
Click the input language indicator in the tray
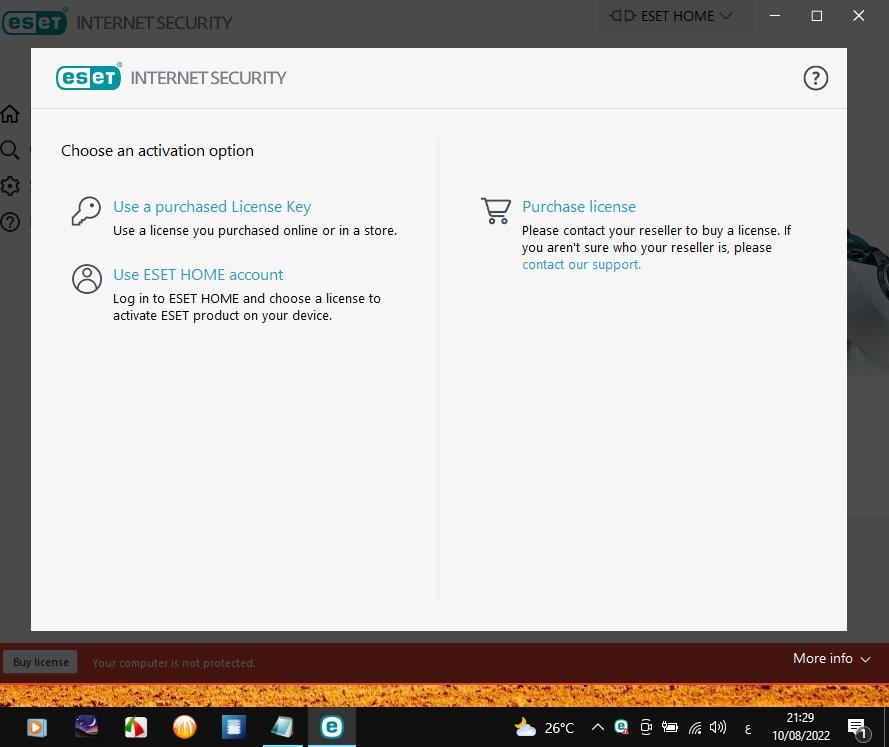point(747,729)
